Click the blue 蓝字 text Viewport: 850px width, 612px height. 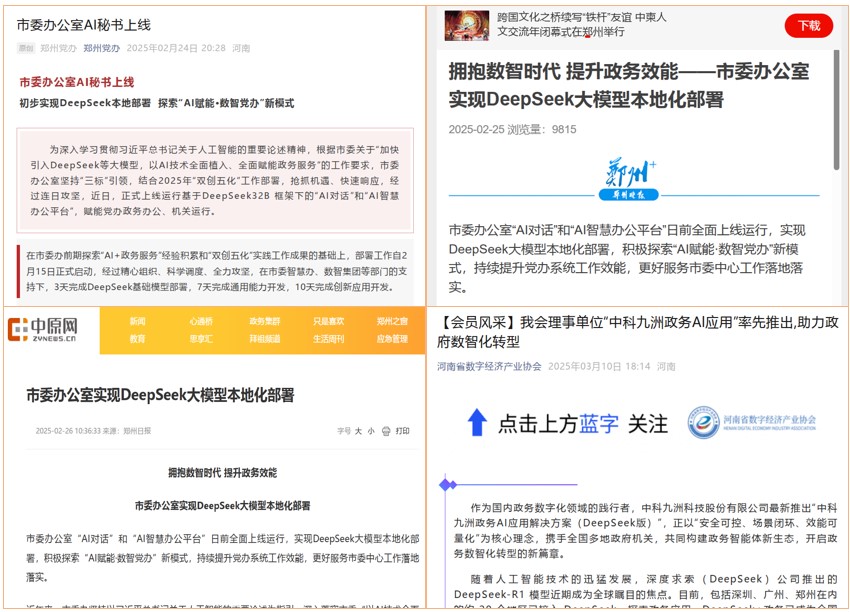[x=599, y=423]
